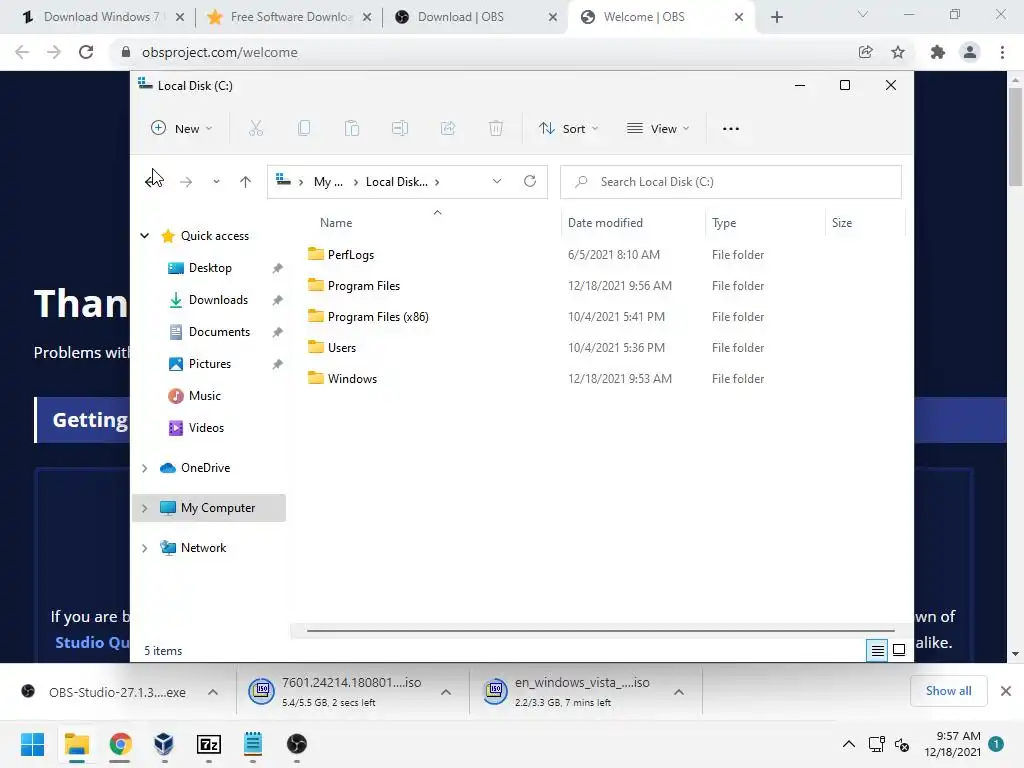The width and height of the screenshot is (1024, 768).
Task: Open Notepad icon in taskbar
Action: click(253, 744)
